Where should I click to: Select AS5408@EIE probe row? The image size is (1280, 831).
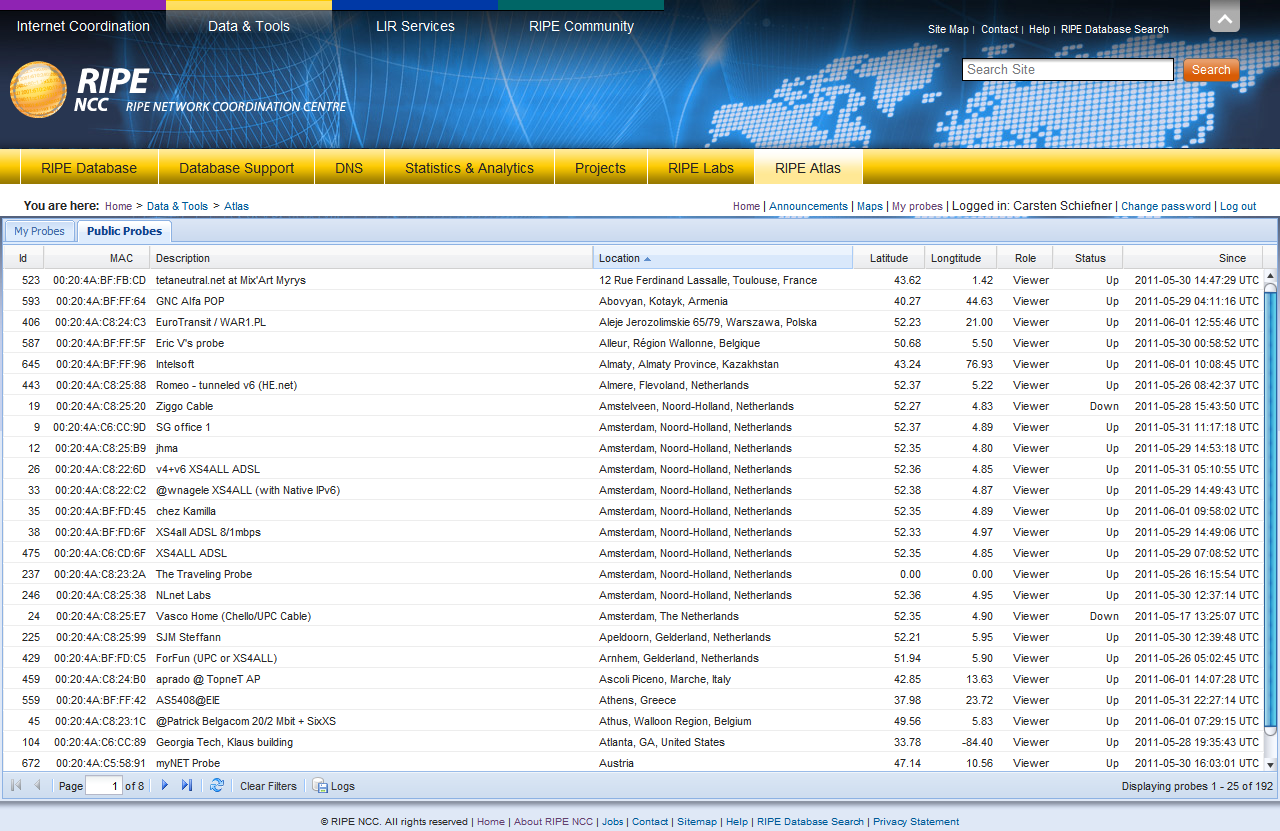coord(633,700)
